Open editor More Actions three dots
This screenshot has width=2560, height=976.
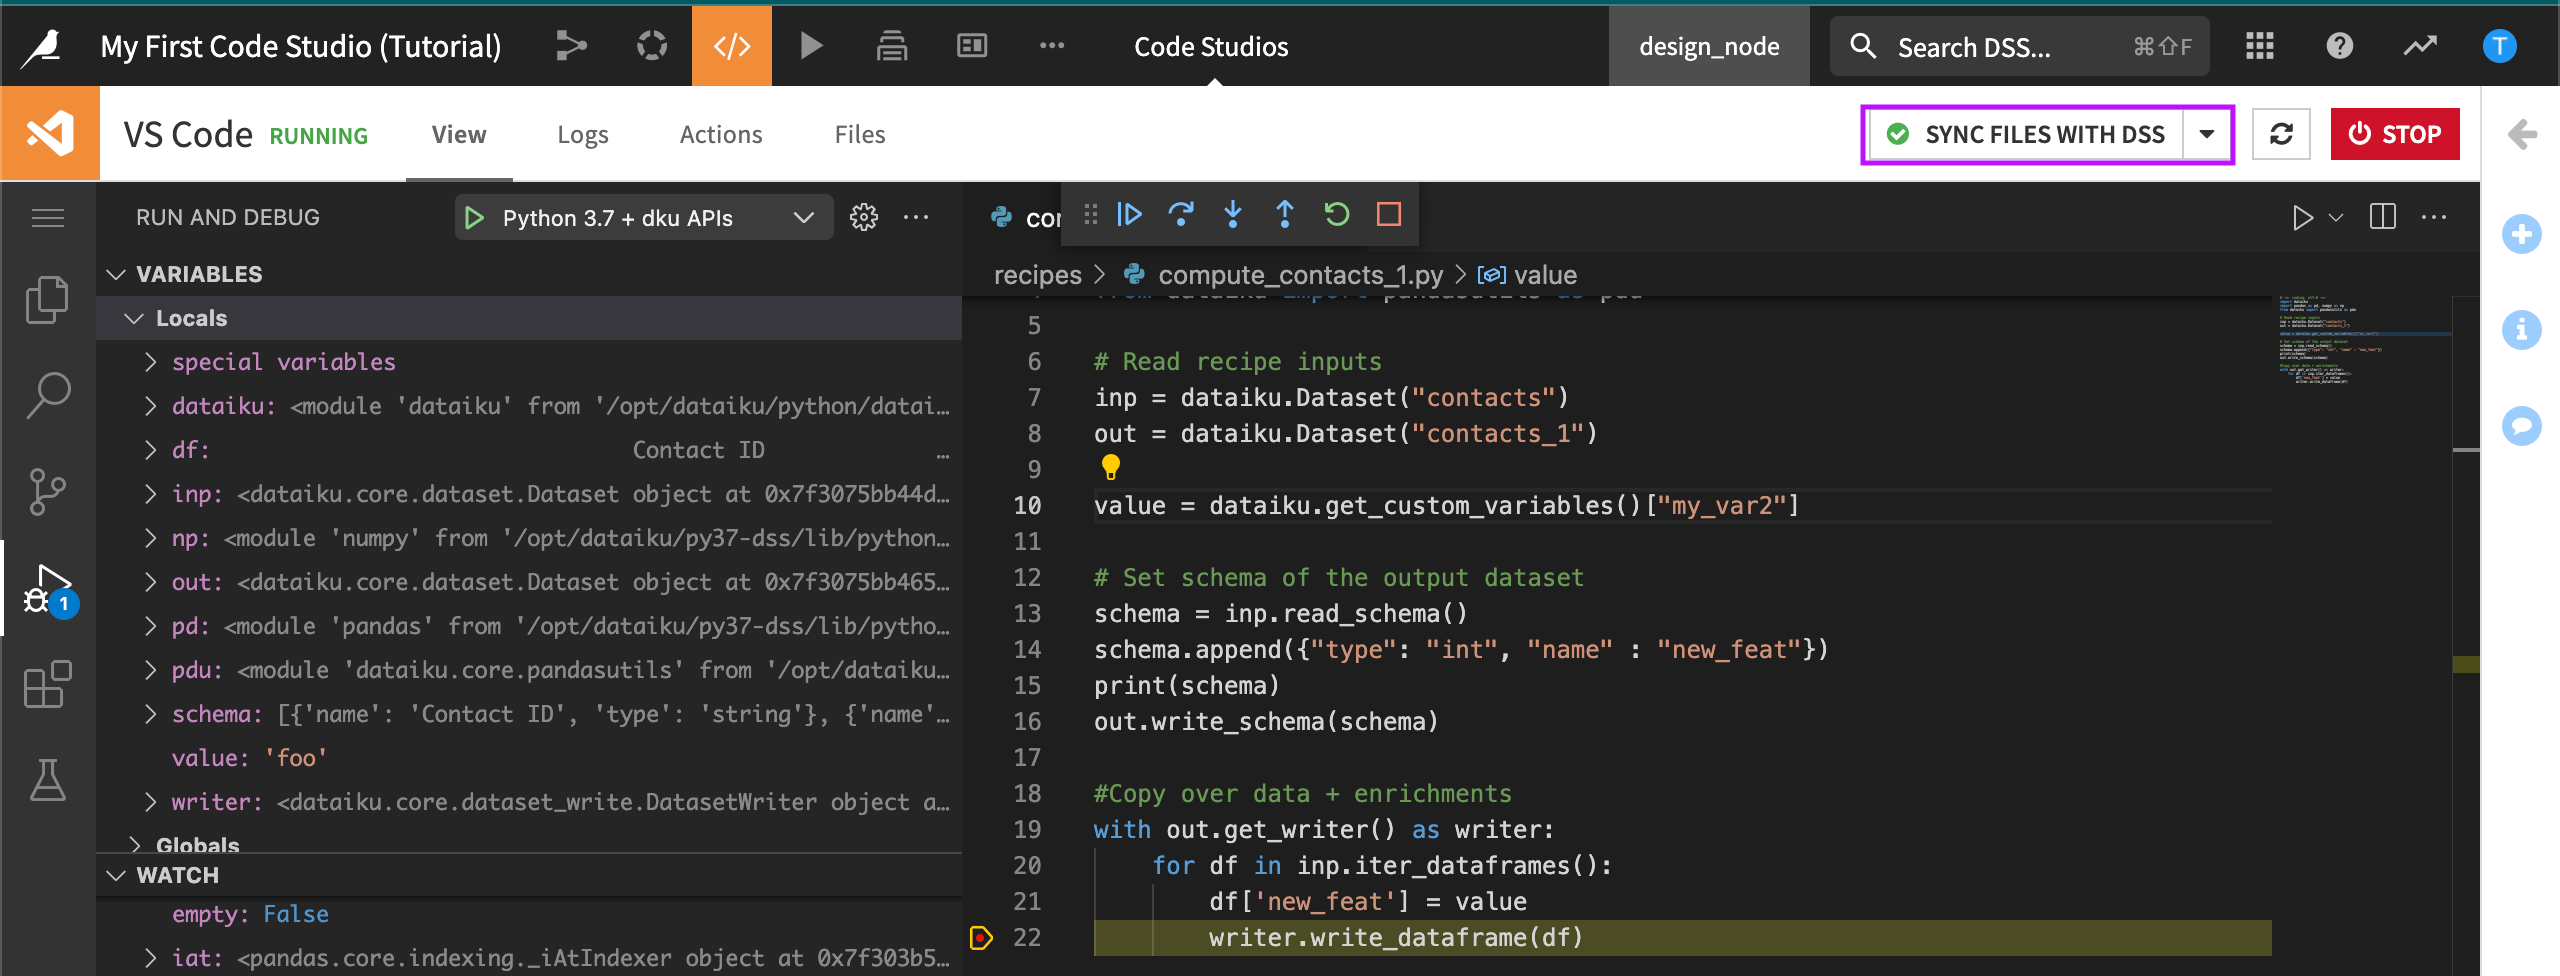click(x=2434, y=217)
